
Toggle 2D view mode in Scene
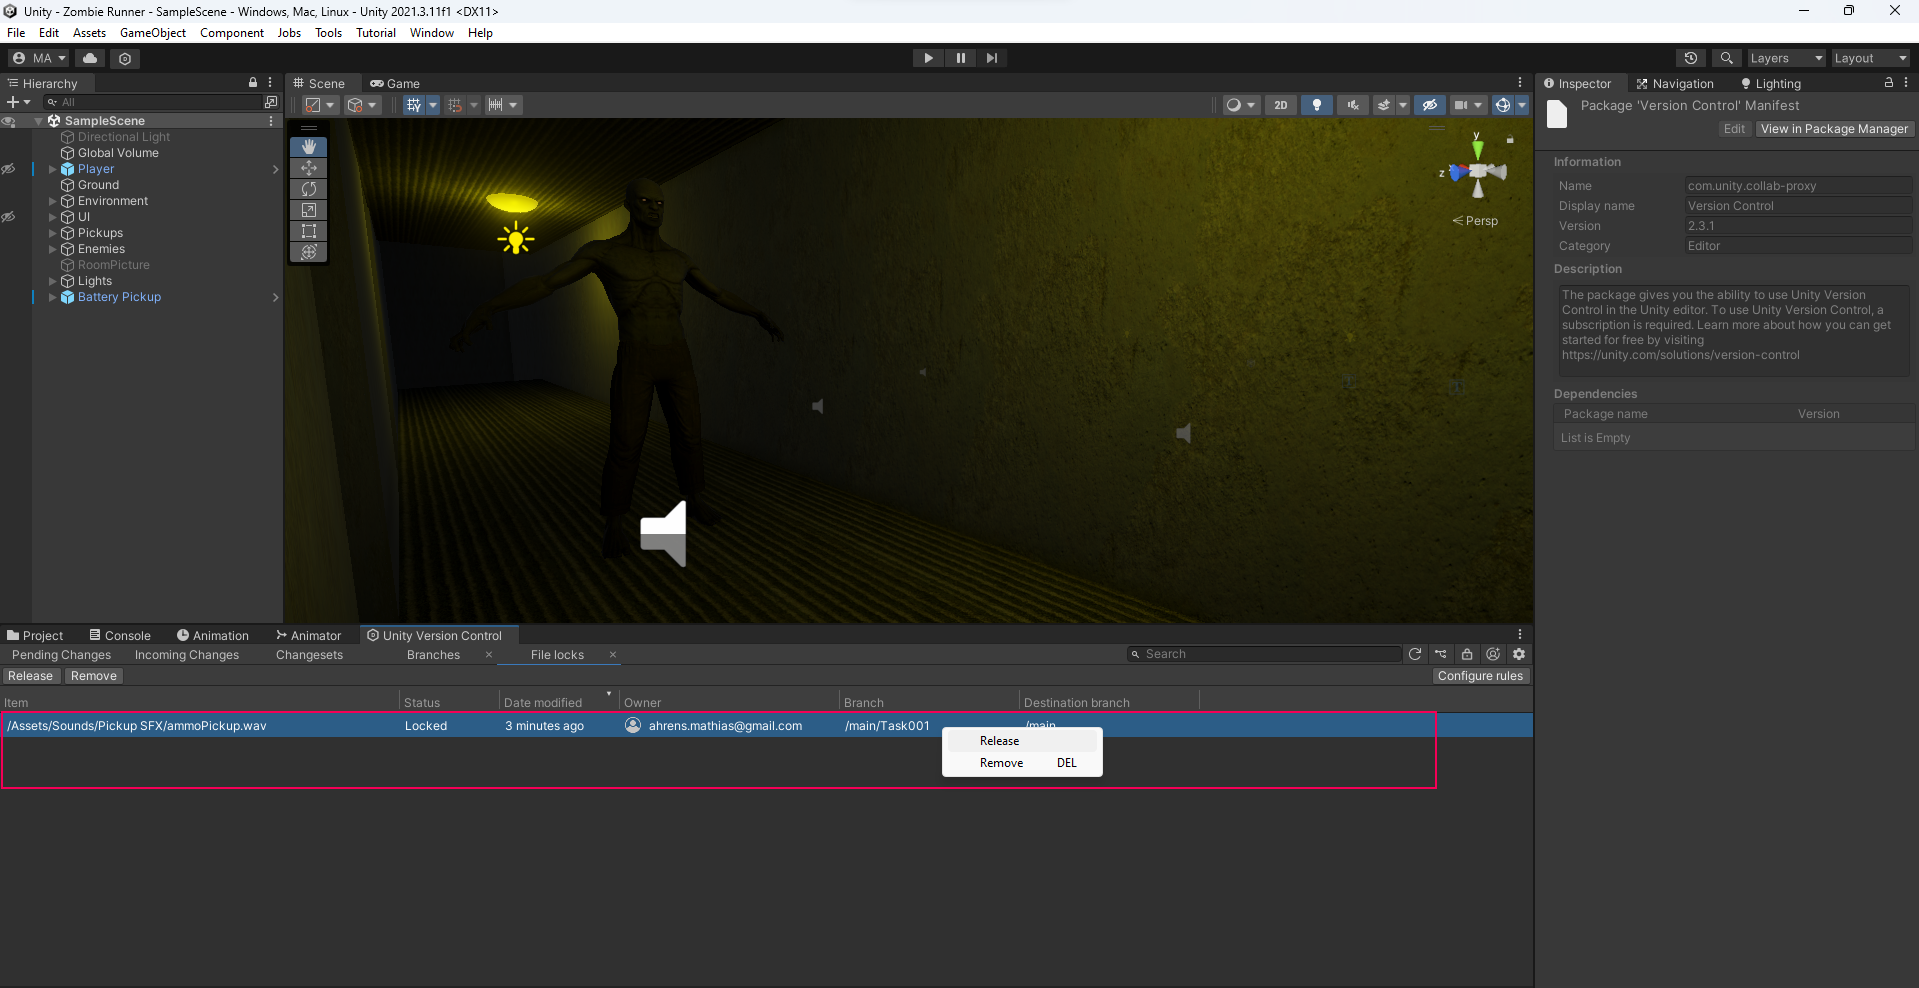(1281, 105)
